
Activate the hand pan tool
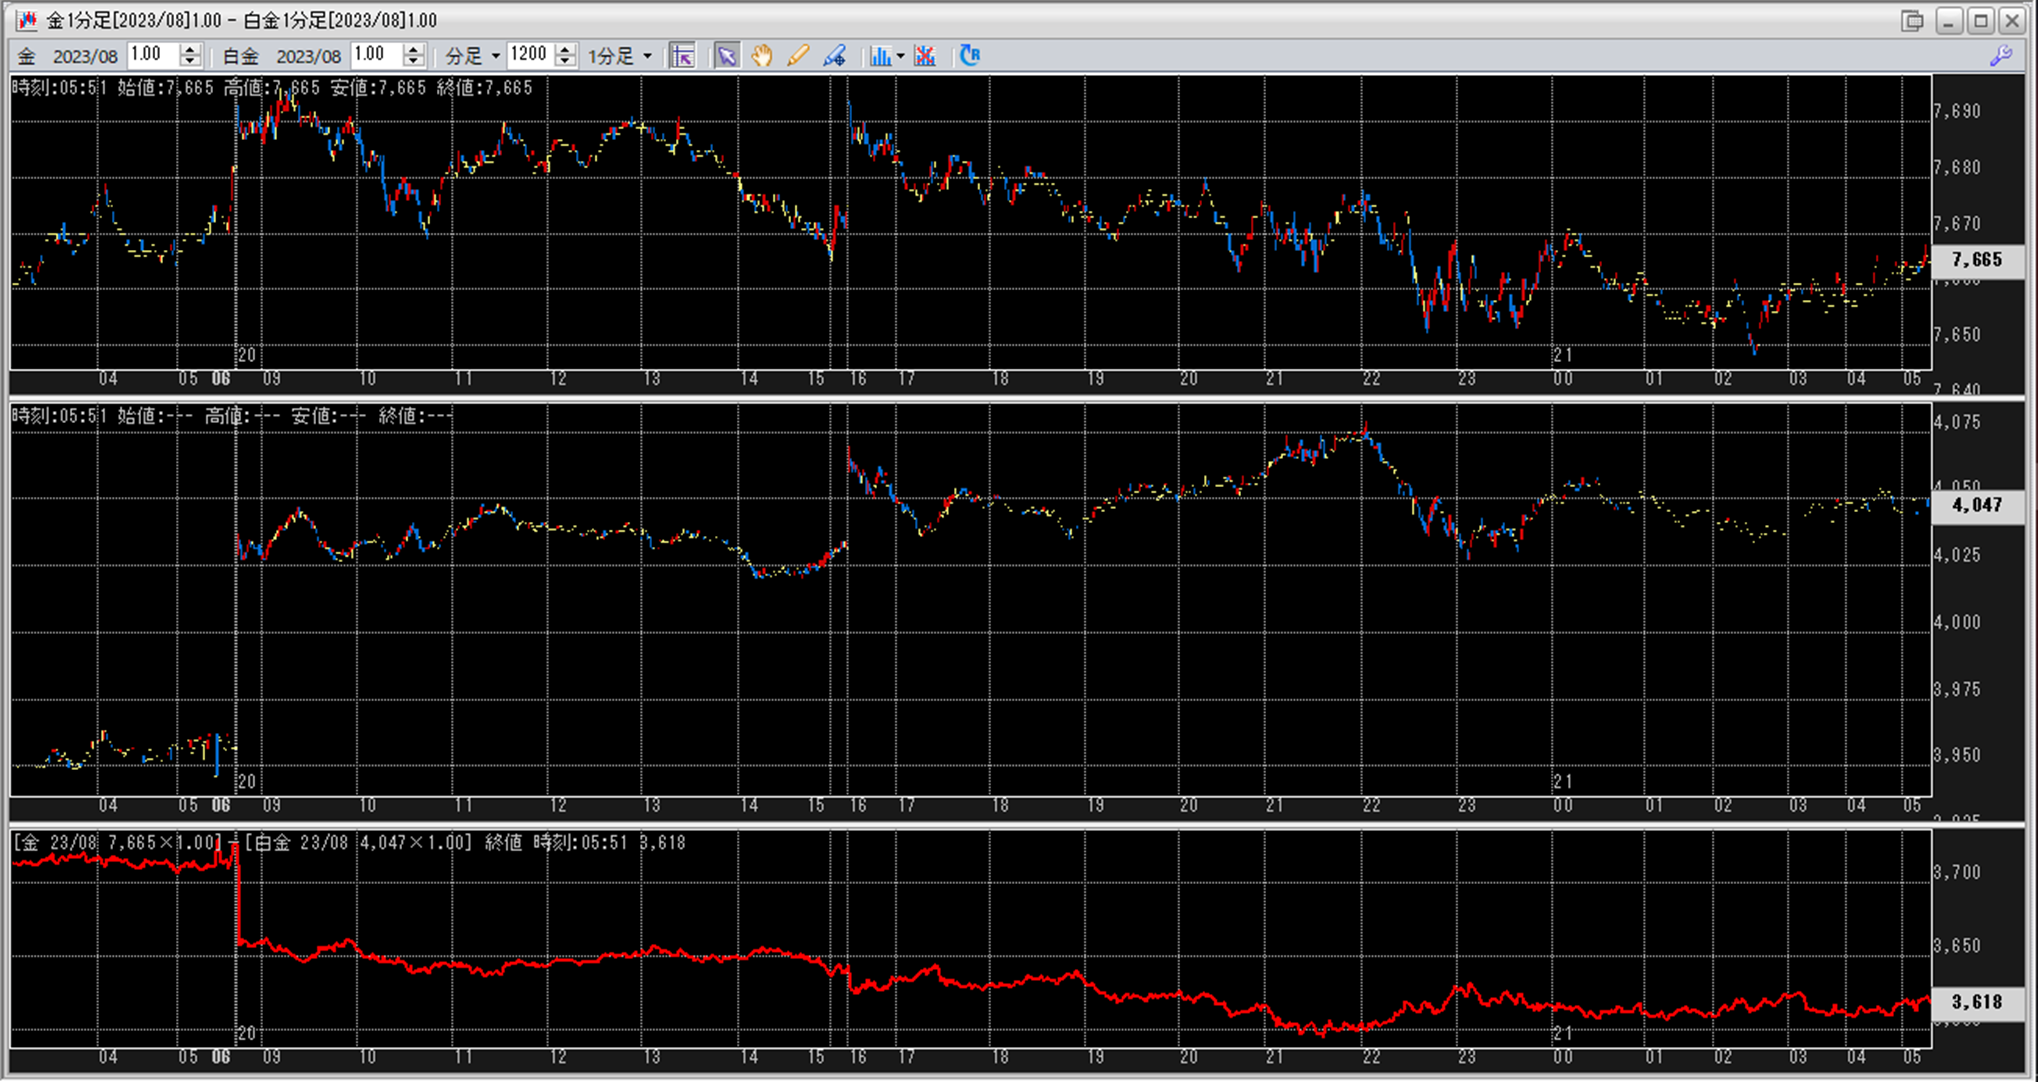tap(762, 56)
